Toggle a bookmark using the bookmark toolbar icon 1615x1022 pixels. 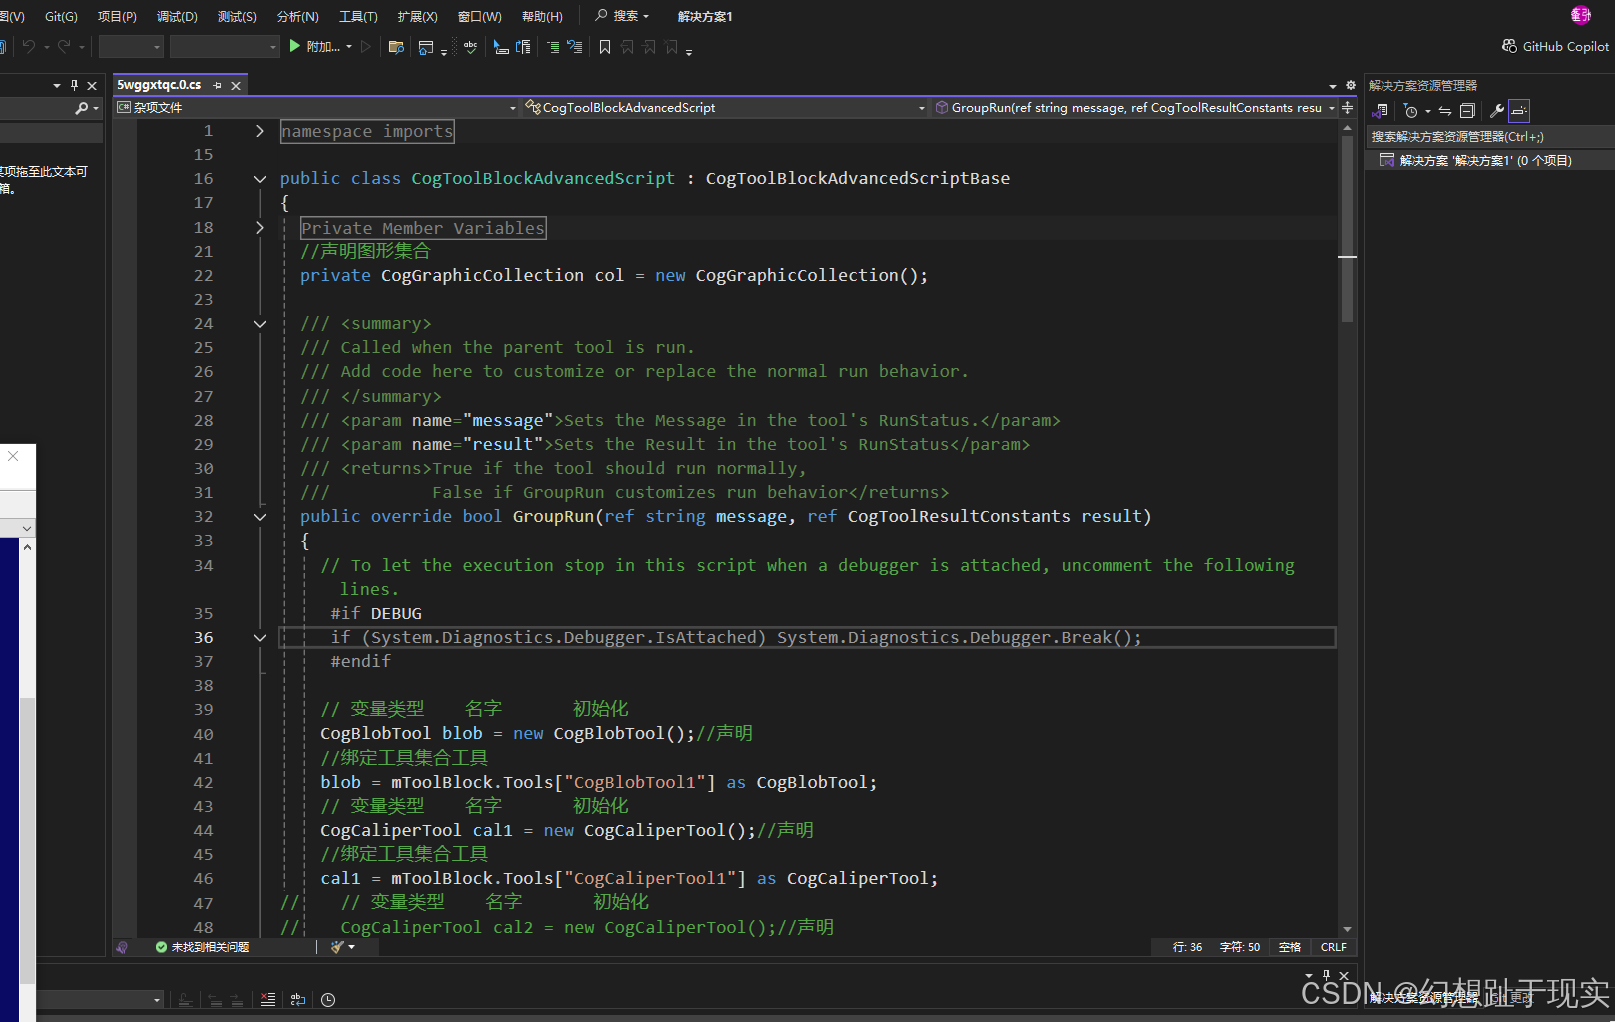pyautogui.click(x=604, y=47)
